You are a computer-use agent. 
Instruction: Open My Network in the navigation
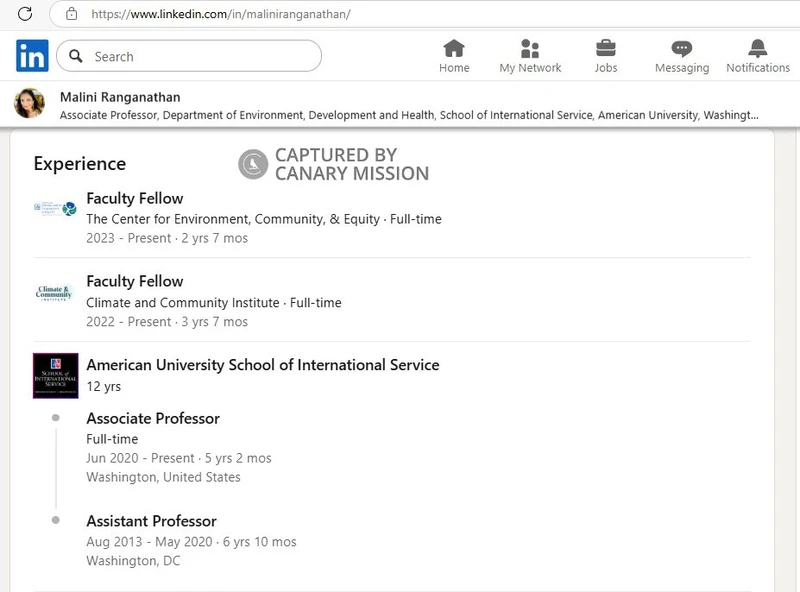pos(530,56)
